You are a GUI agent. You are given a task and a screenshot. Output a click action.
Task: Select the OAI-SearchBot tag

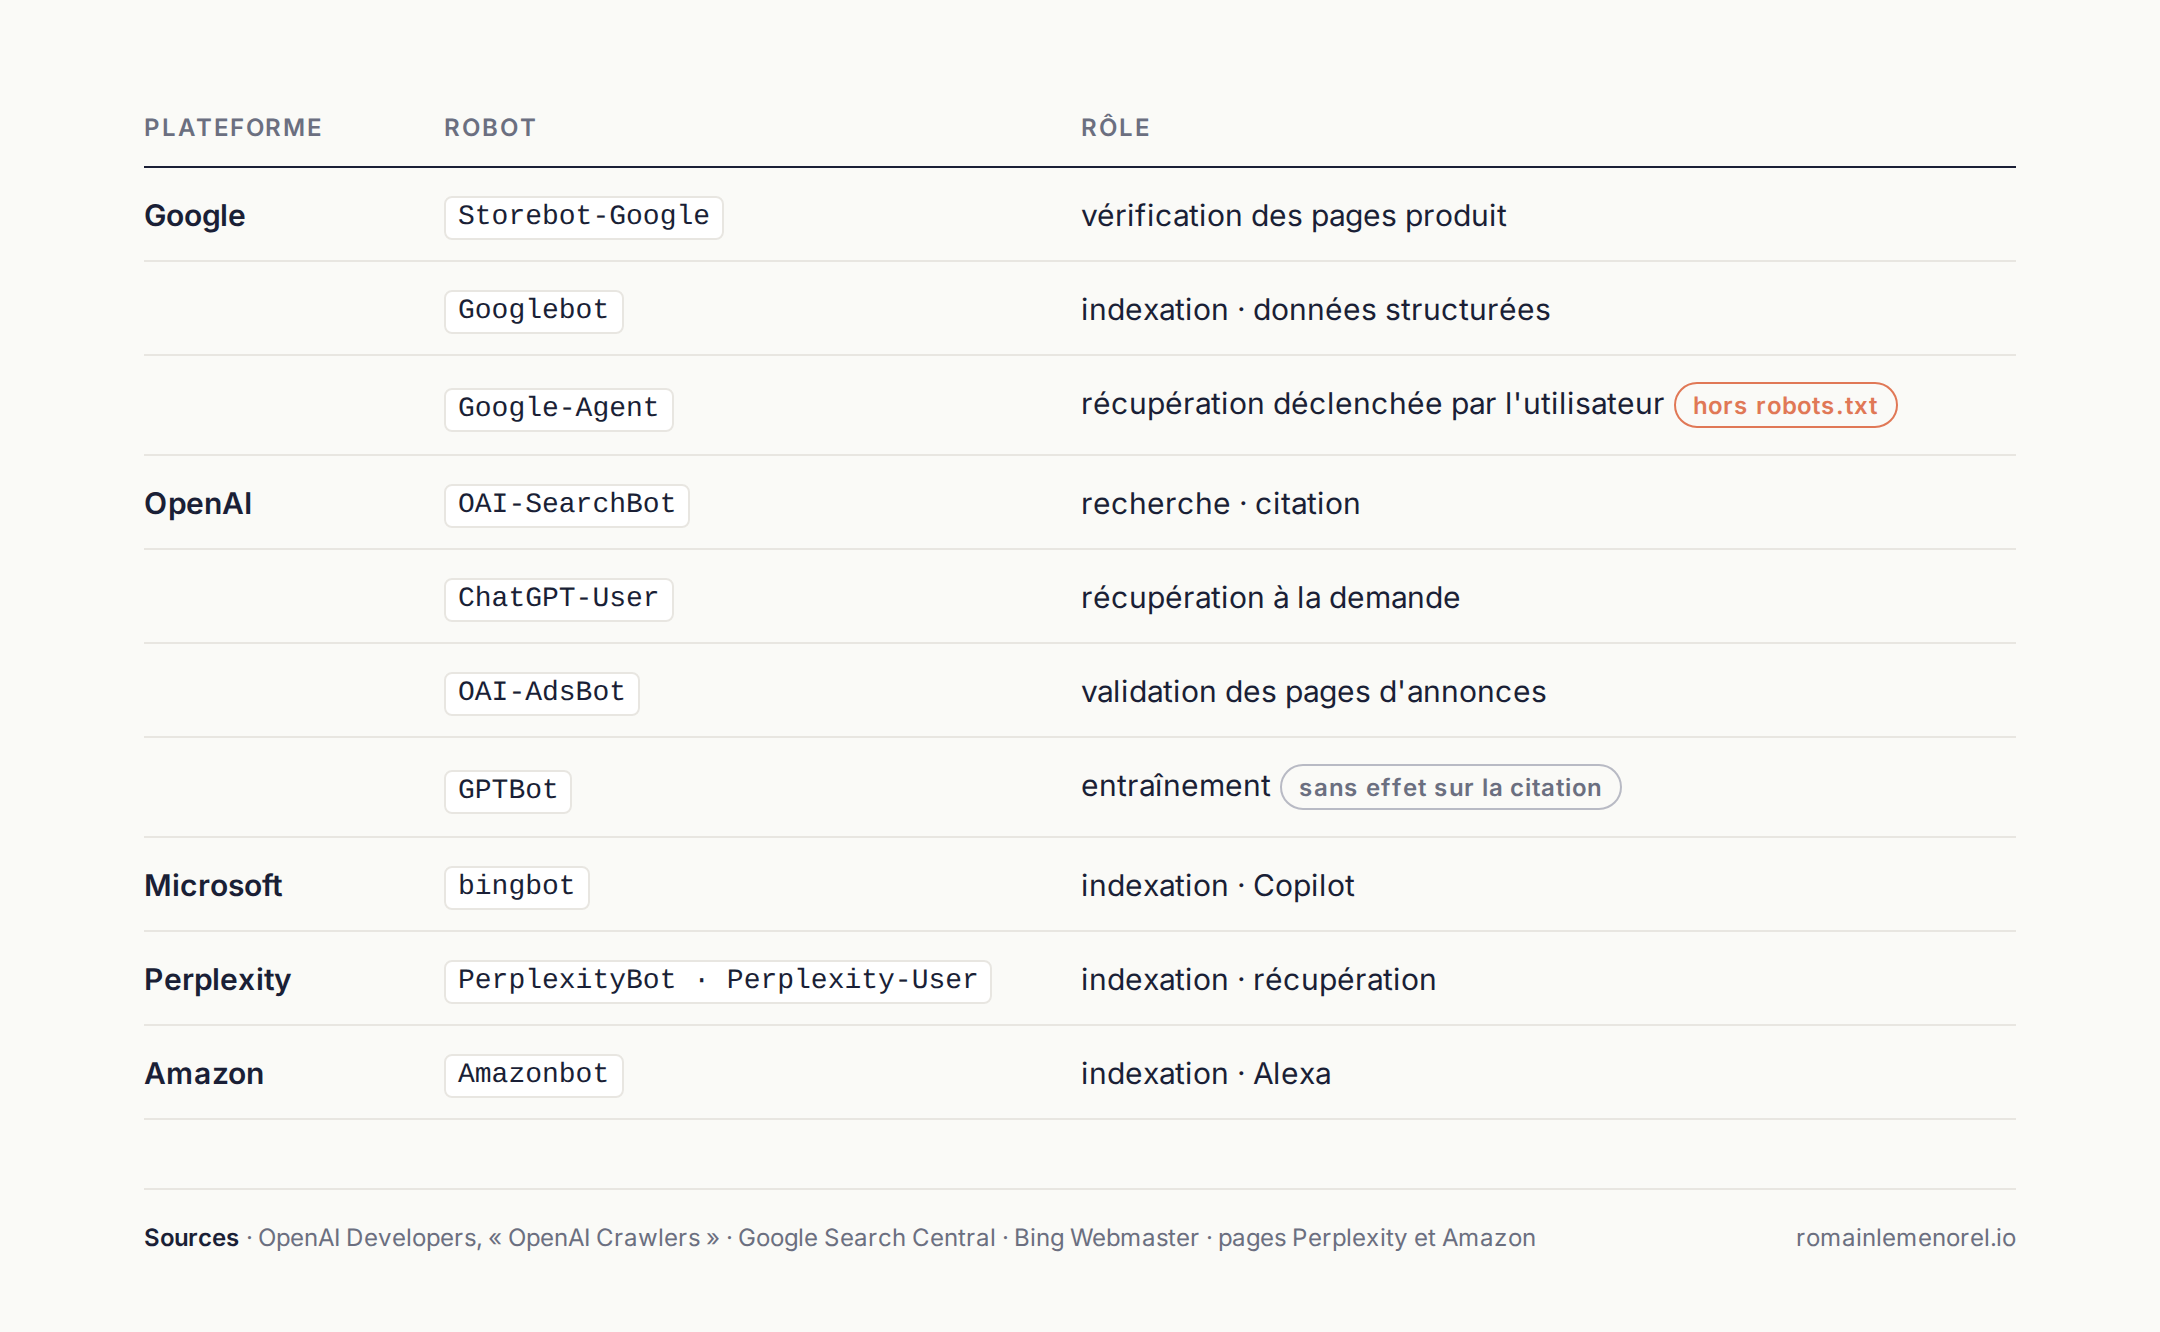[x=566, y=504]
